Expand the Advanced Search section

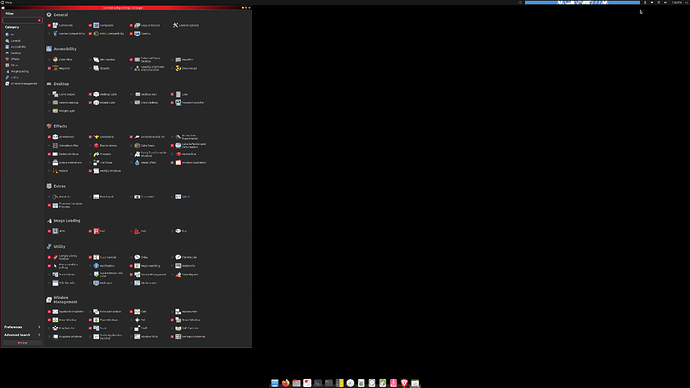[x=22, y=335]
